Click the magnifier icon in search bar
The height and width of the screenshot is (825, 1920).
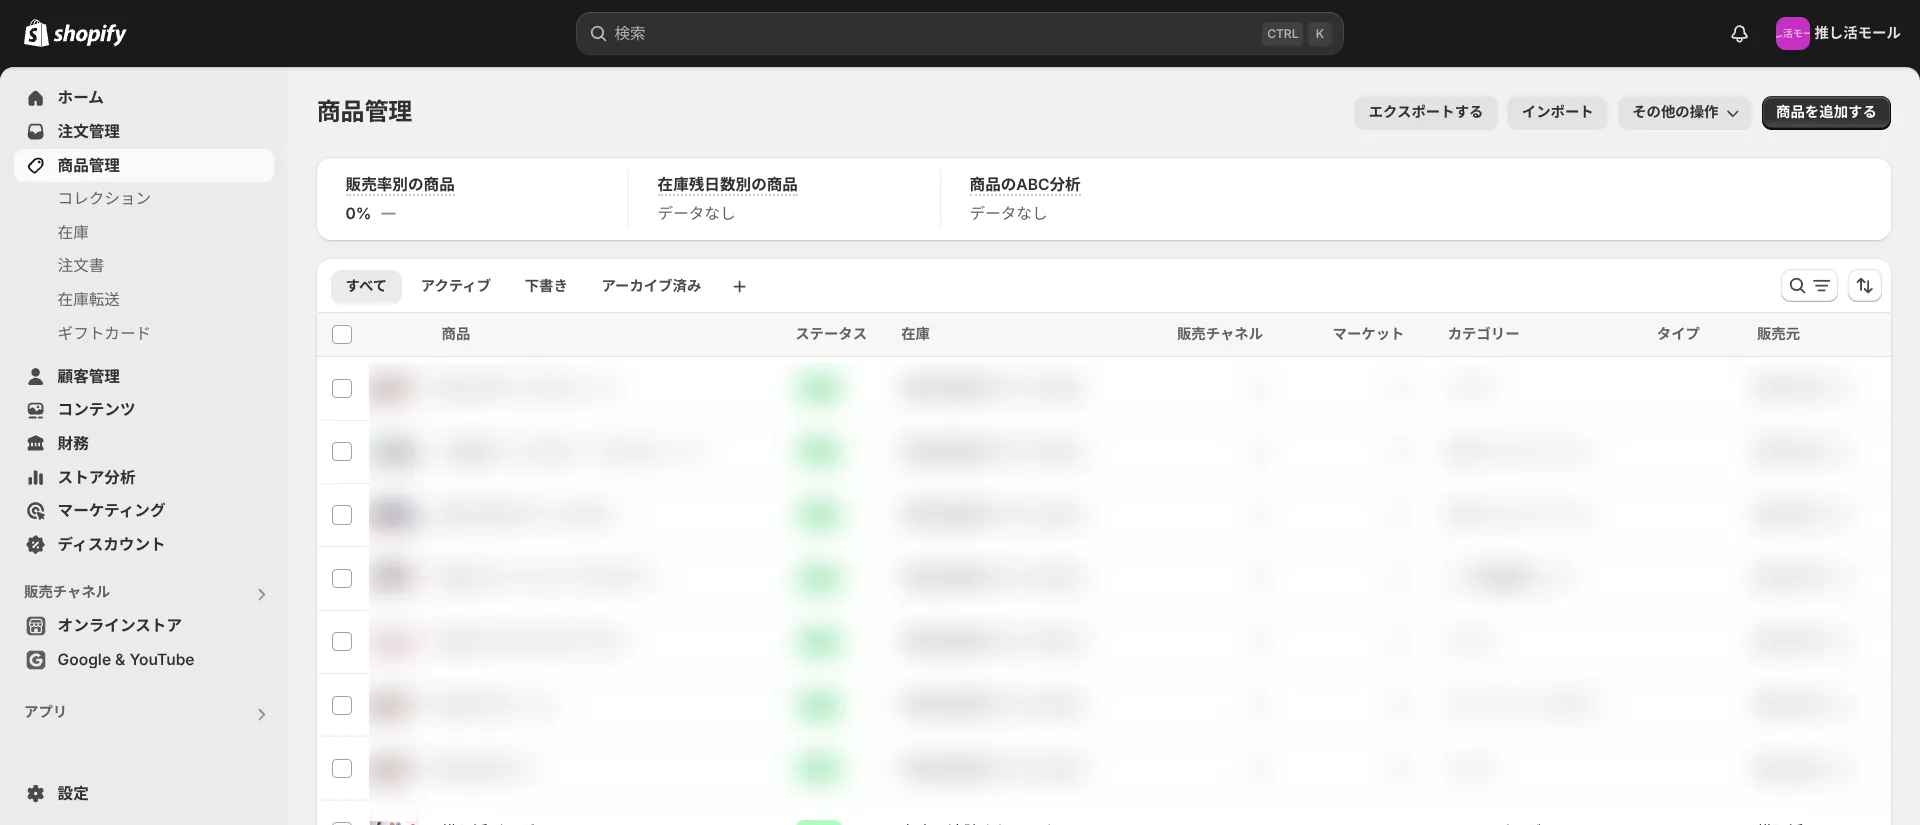(x=598, y=33)
